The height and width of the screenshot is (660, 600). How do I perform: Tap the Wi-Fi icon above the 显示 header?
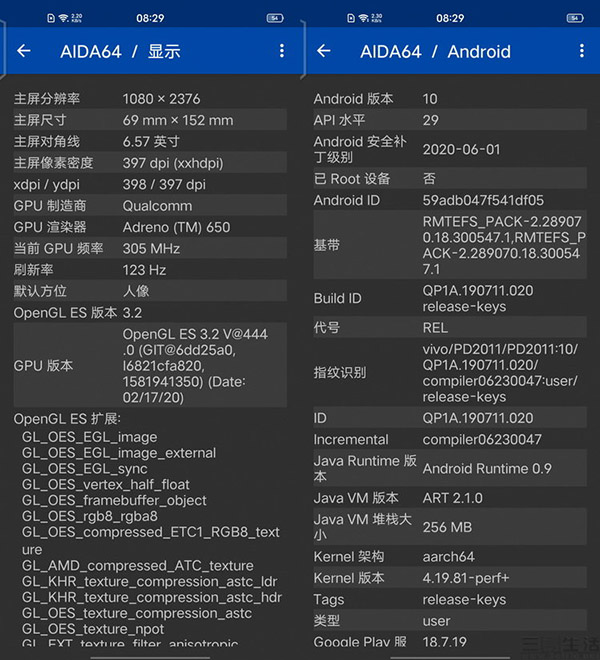point(62,18)
